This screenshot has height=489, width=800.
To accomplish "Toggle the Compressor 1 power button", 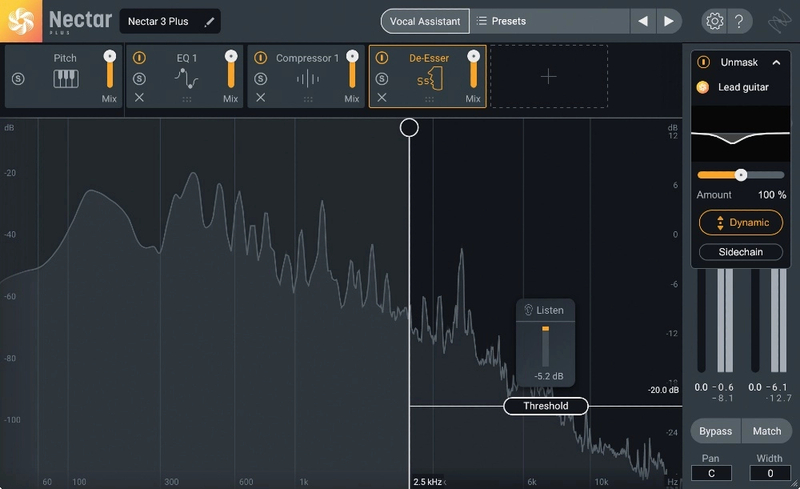I will pyautogui.click(x=261, y=58).
